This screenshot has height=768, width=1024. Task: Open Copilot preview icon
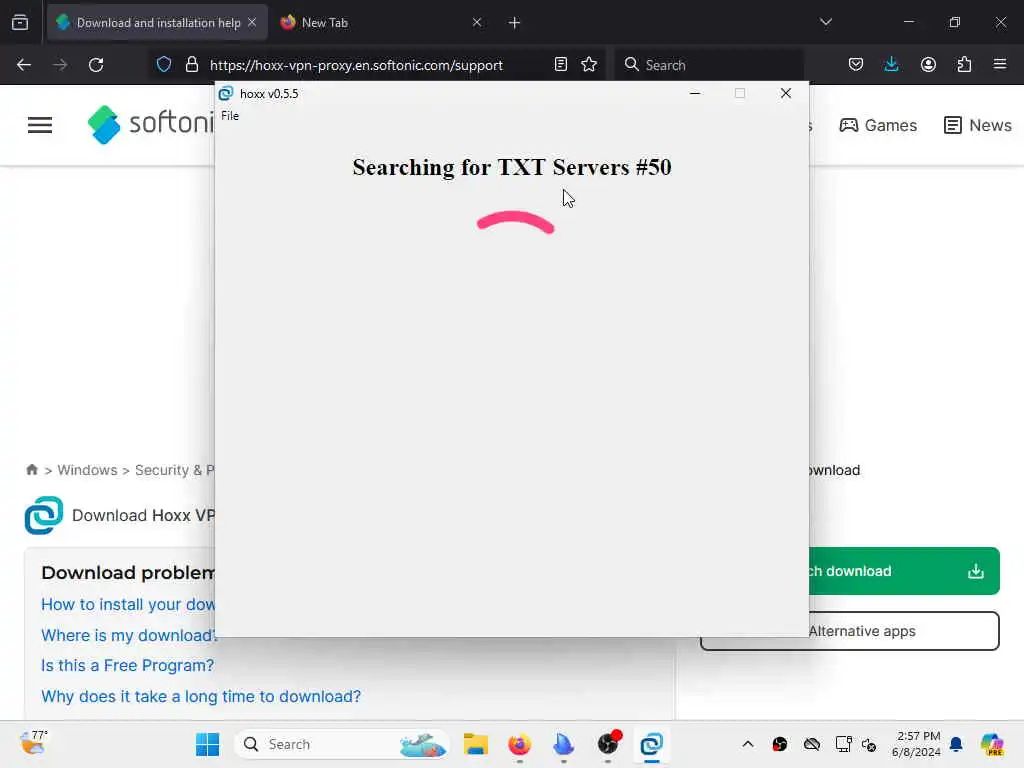991,744
